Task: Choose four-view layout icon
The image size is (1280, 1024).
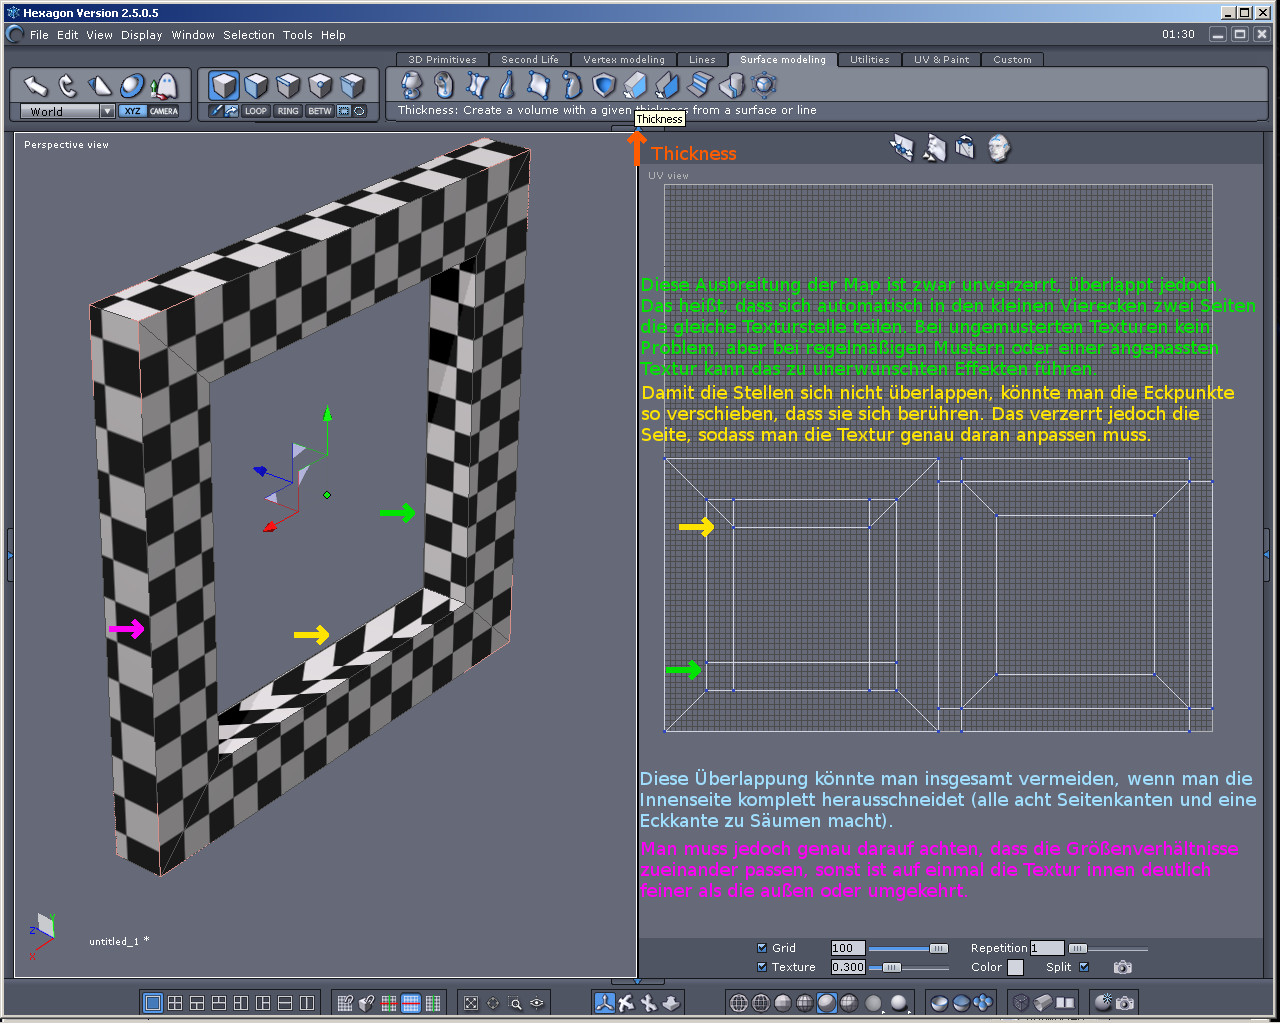Action: tap(175, 1003)
